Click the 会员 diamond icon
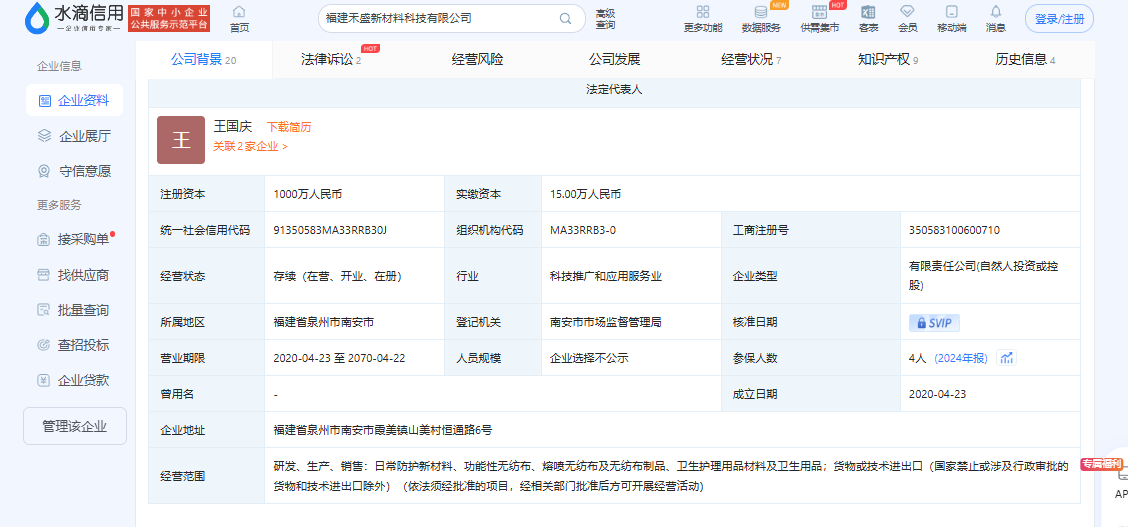 (x=907, y=12)
